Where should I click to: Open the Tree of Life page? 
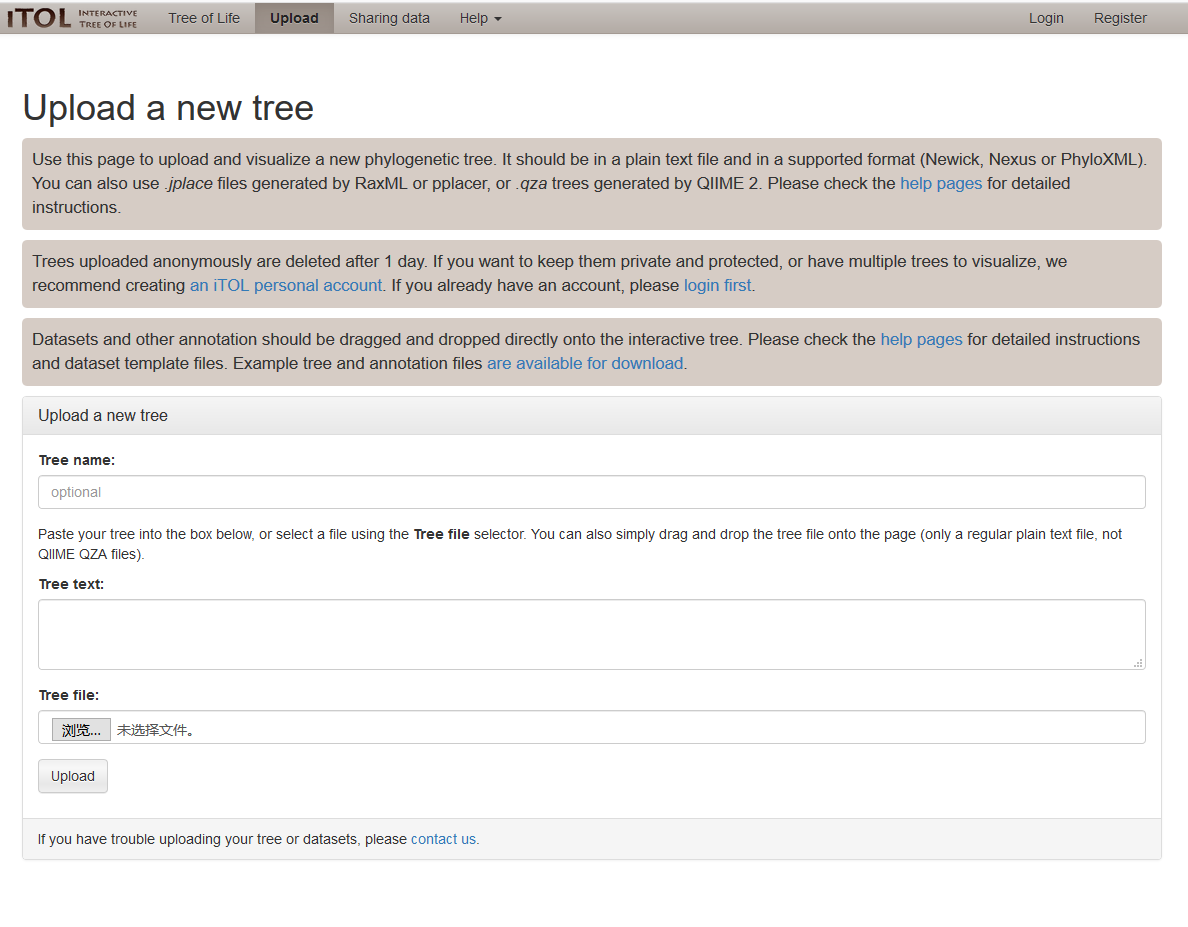point(204,18)
